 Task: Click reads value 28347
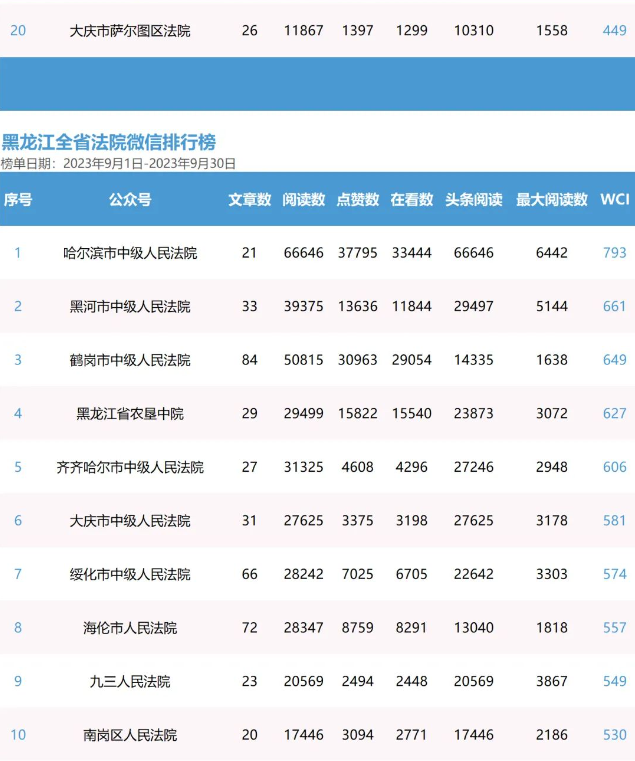pos(303,628)
